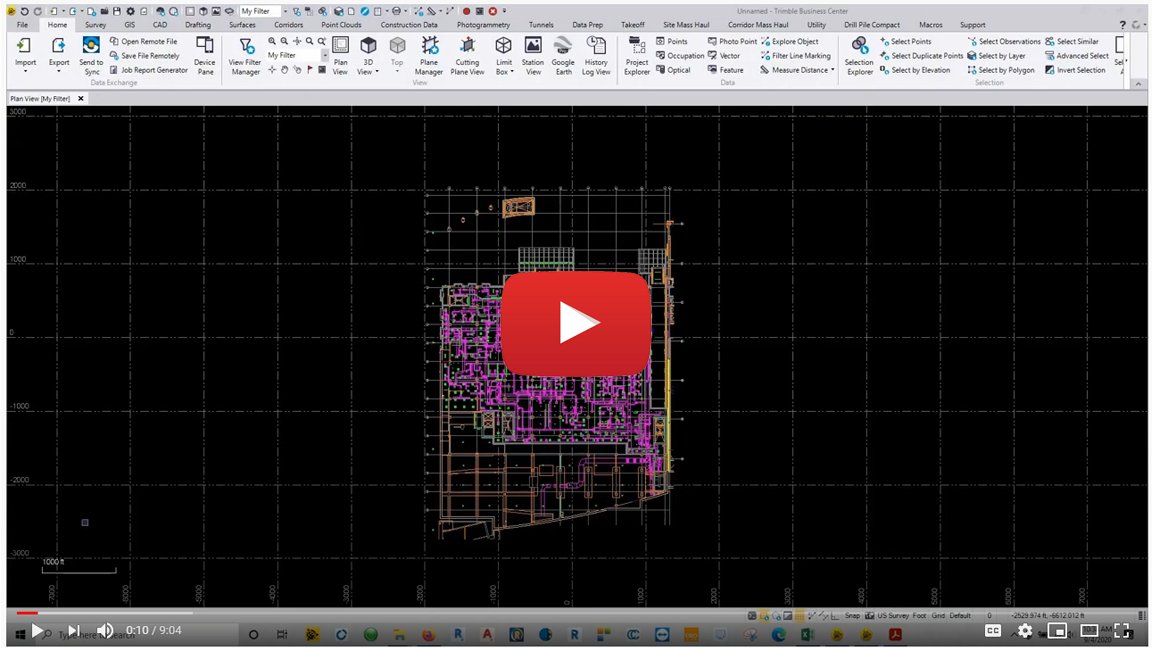The height and width of the screenshot is (648, 1152).
Task: Open Send to Sync tool
Action: (x=91, y=55)
